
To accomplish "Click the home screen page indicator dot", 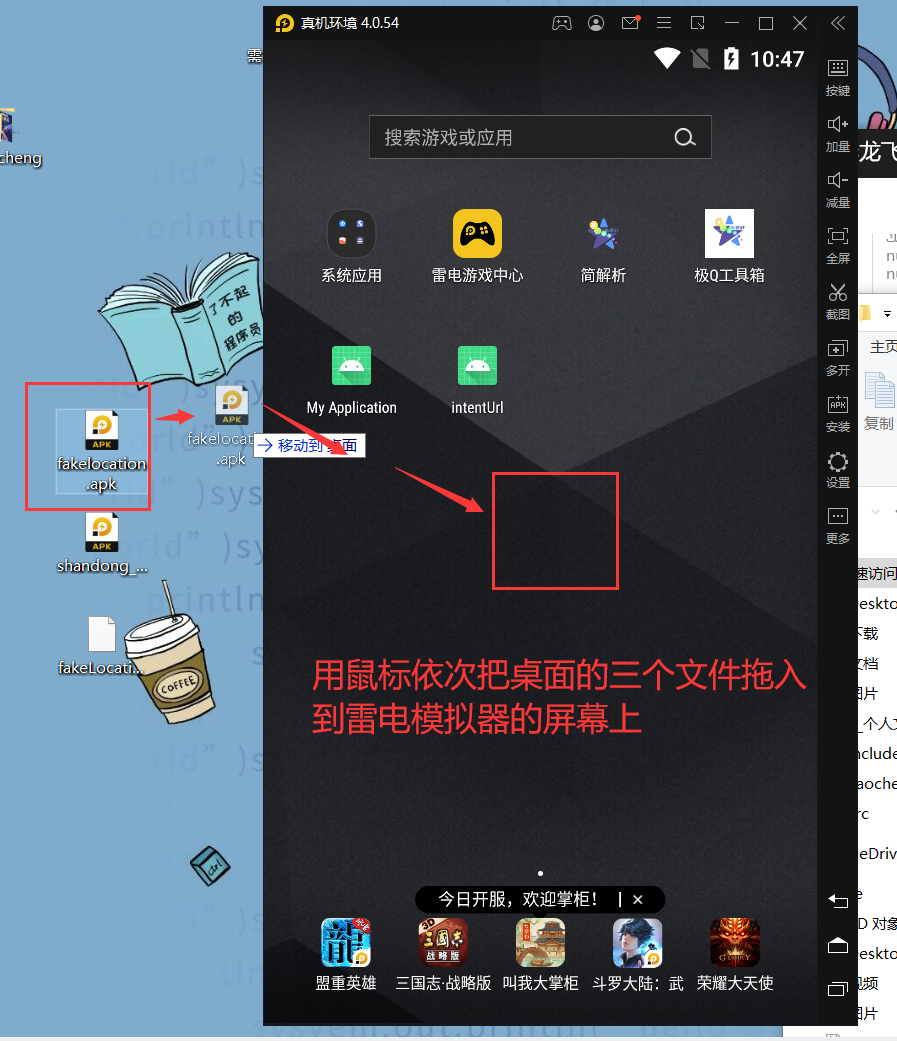I will (540, 874).
